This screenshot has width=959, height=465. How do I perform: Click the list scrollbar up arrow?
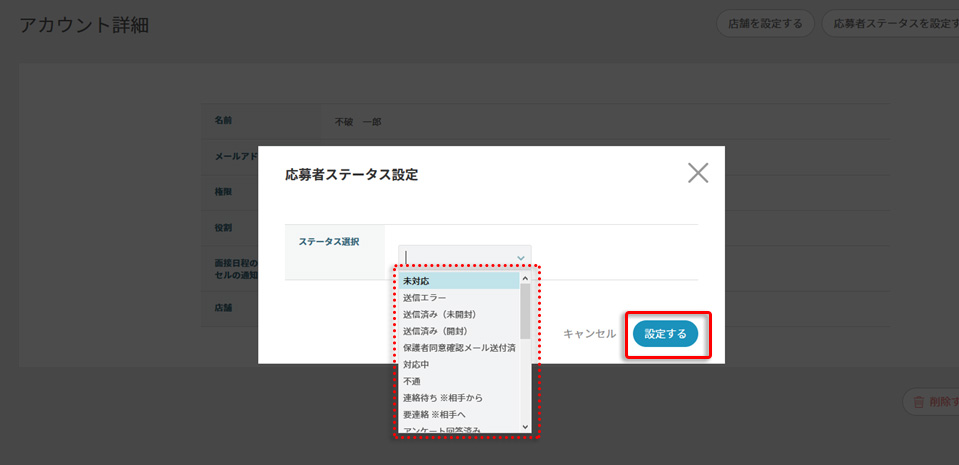[x=526, y=279]
